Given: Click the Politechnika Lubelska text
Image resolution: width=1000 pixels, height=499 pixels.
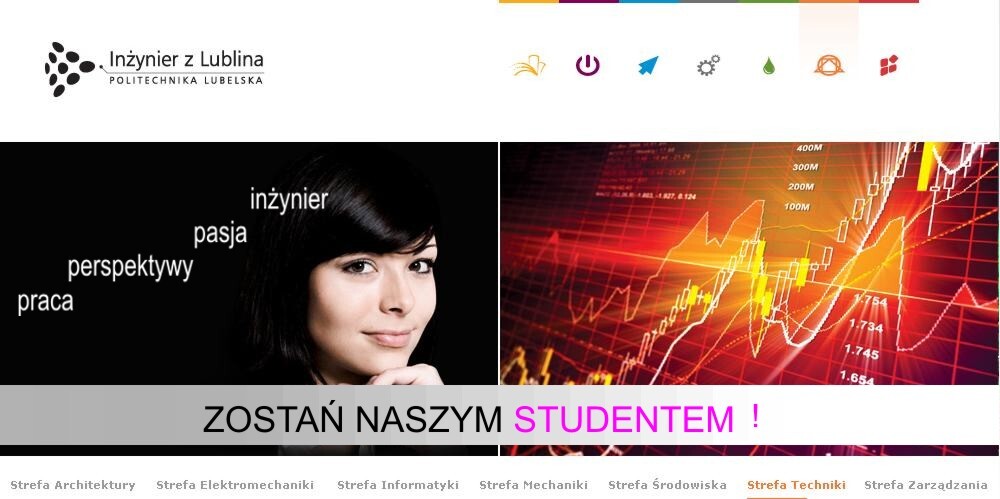Looking at the screenshot, I should pyautogui.click(x=186, y=81).
